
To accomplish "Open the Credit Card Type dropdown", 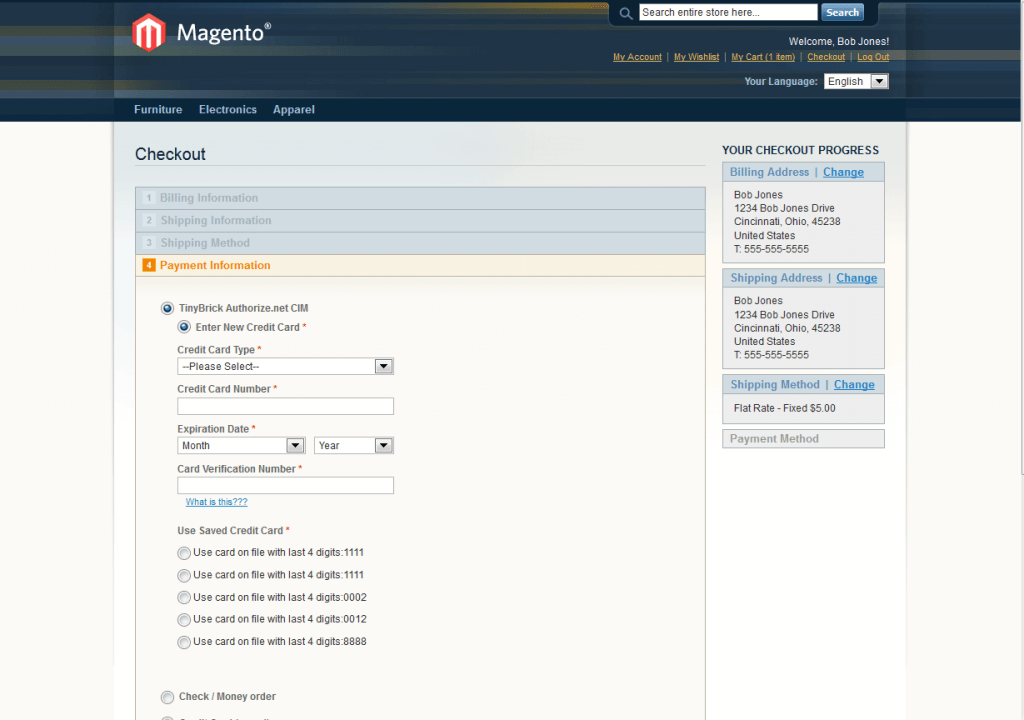I will coord(285,367).
